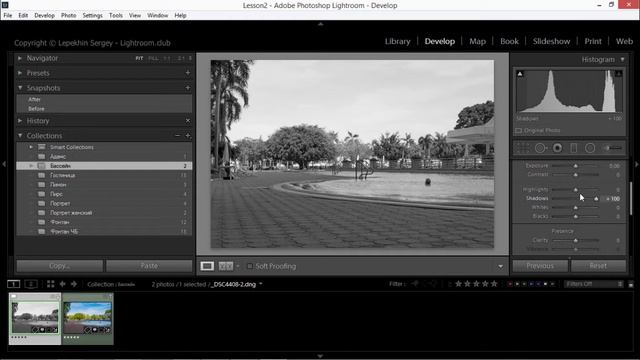Select the Radial Filter tool
The width and height of the screenshot is (640, 360).
(590, 148)
